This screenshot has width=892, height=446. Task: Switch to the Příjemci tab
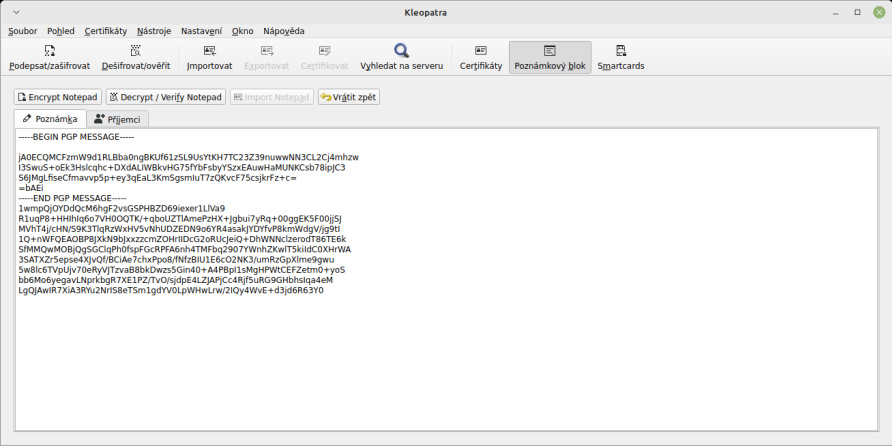point(117,119)
